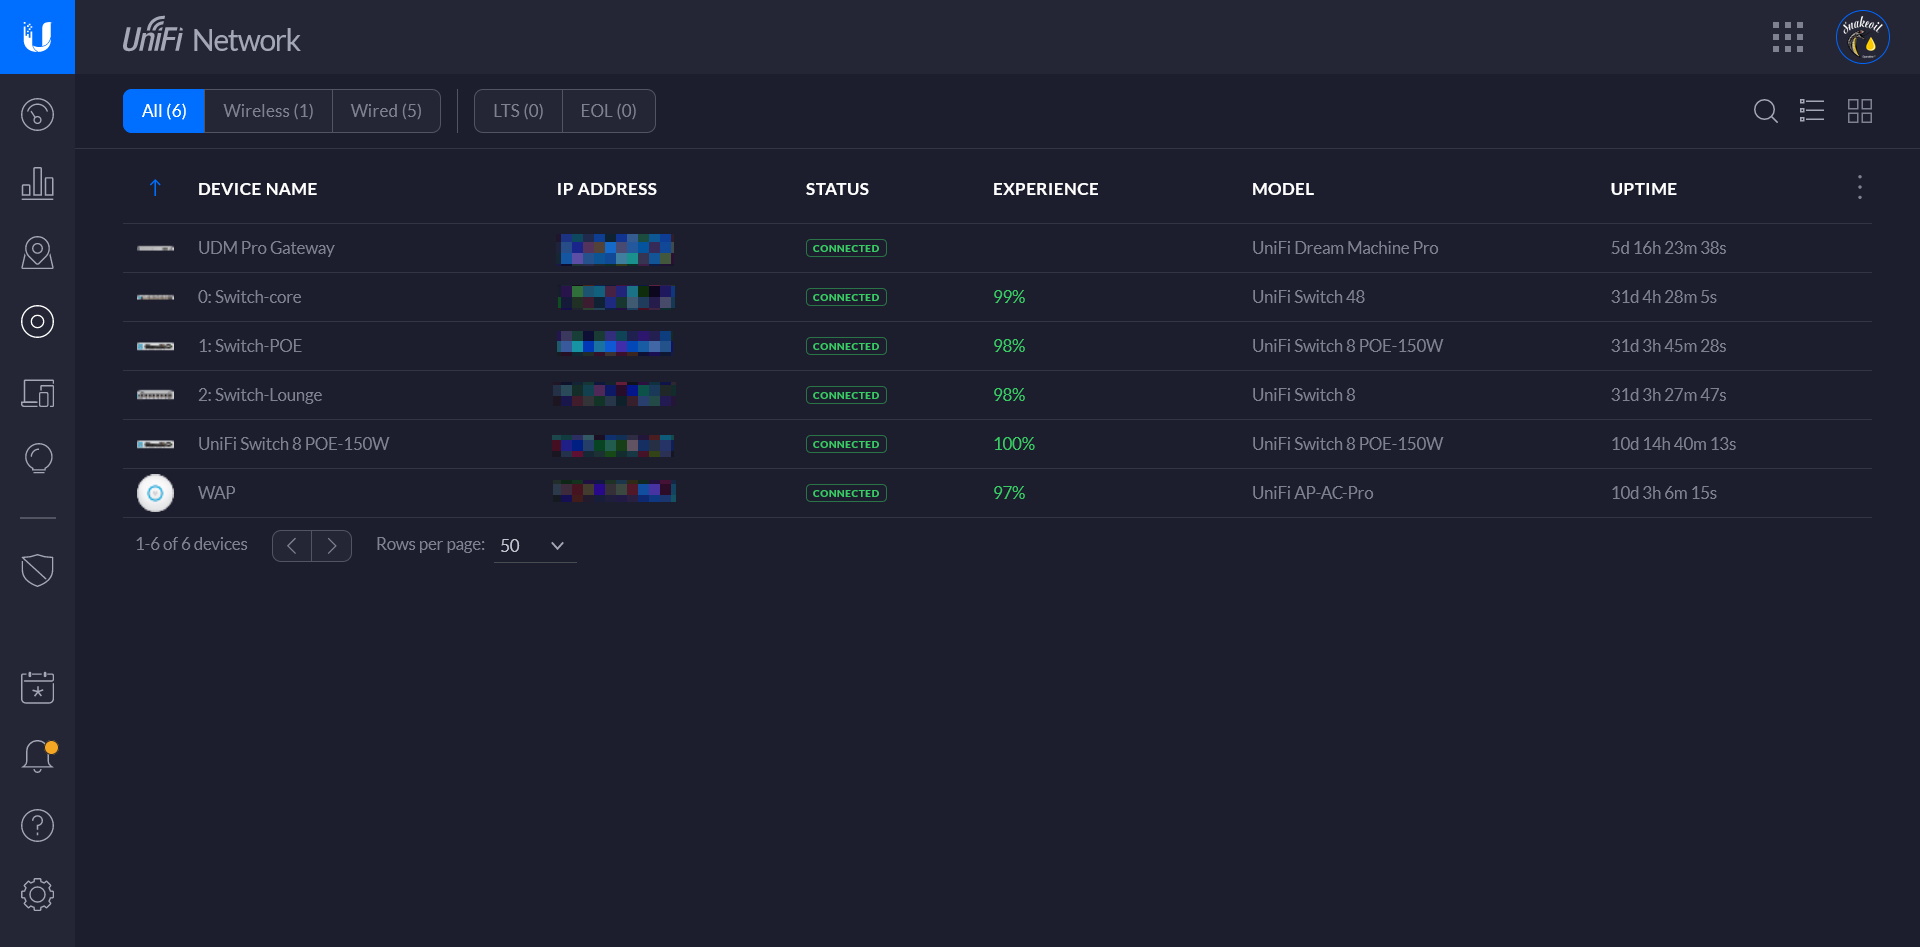1920x947 pixels.
Task: Select the EOL (0) filter tab
Action: pos(608,111)
